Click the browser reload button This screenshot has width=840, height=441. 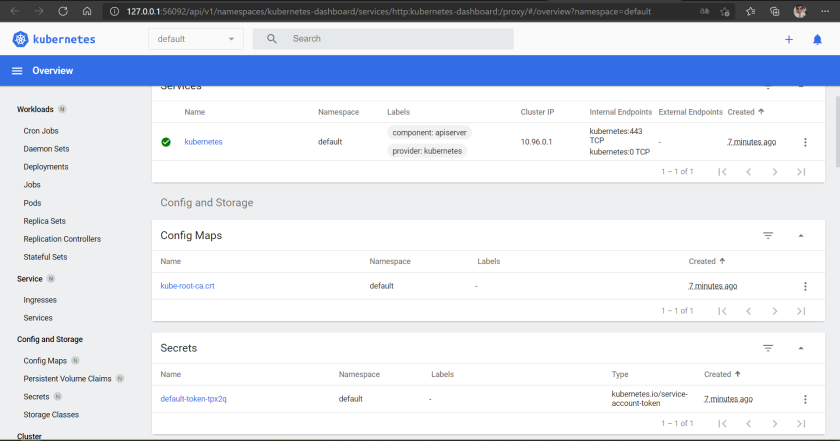64,11
